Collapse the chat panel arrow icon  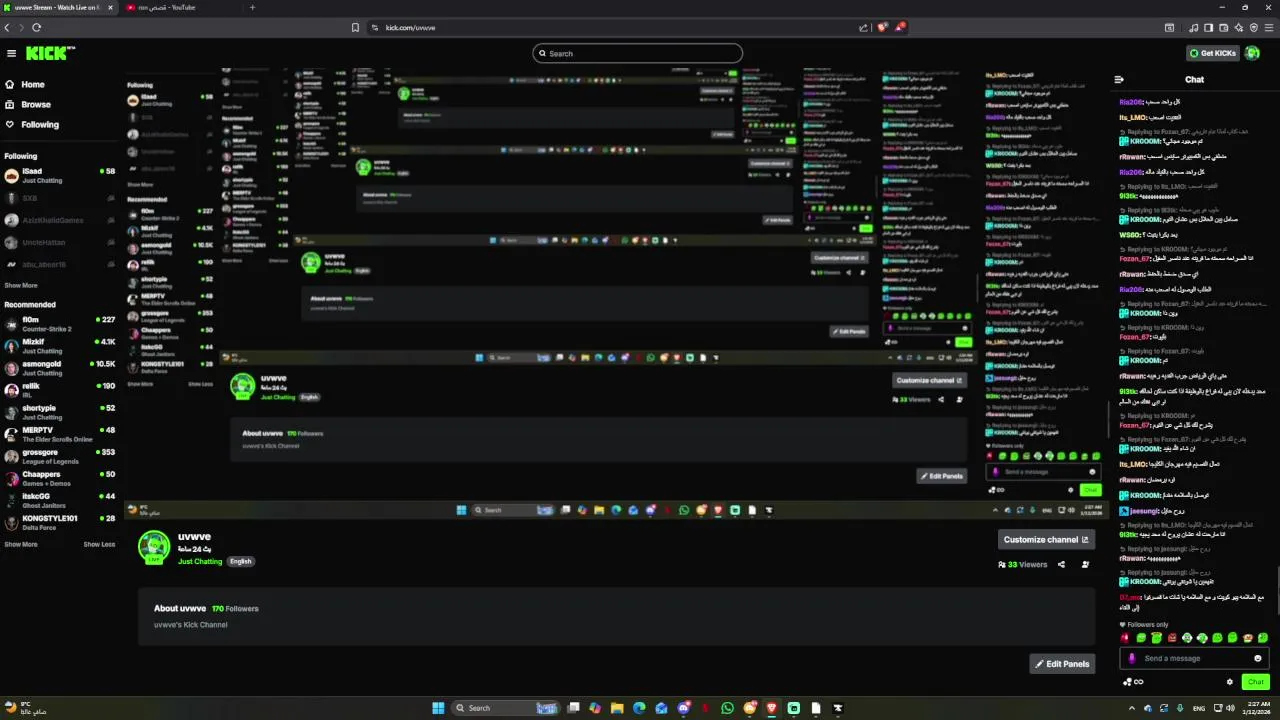tap(1119, 79)
